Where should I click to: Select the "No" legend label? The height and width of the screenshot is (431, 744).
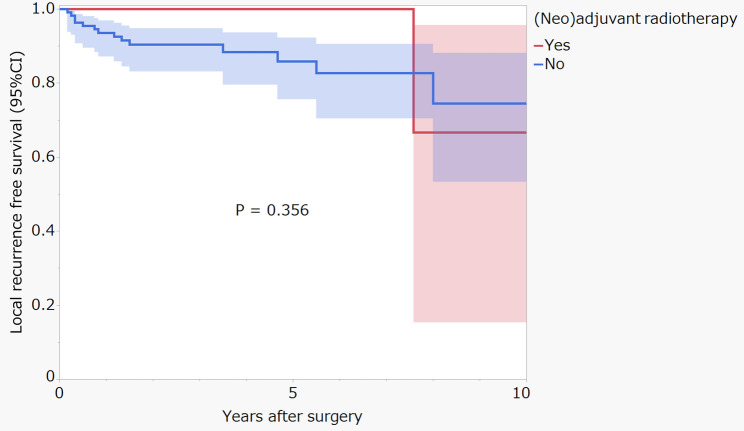[x=553, y=64]
